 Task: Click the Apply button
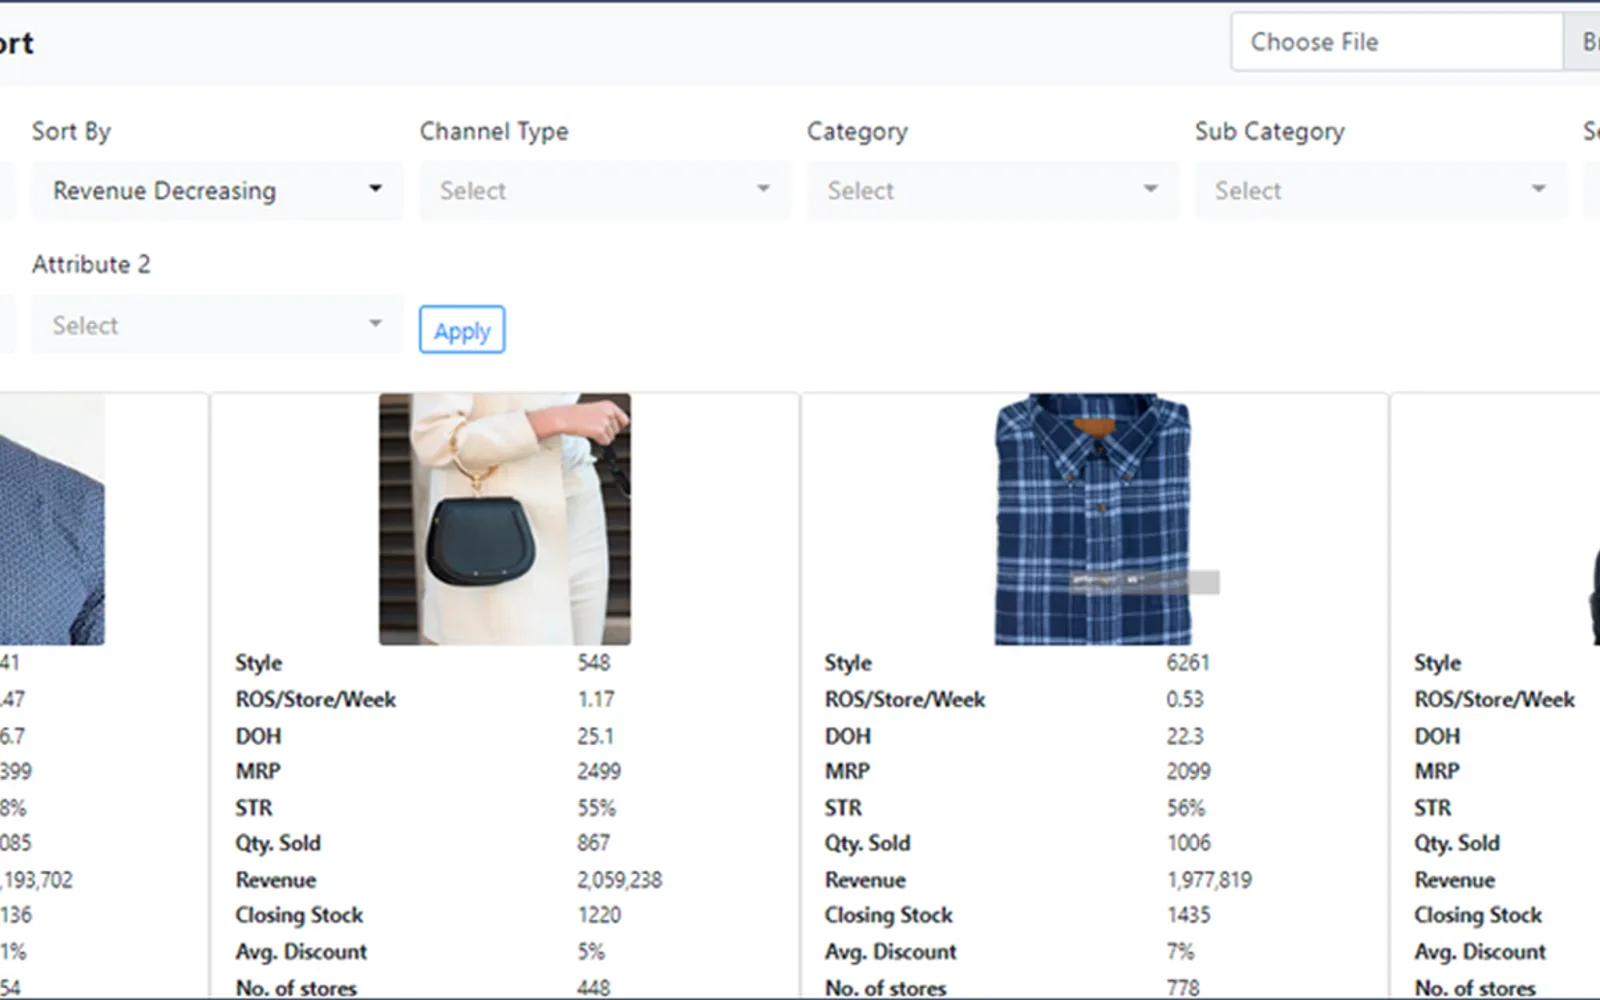(462, 330)
